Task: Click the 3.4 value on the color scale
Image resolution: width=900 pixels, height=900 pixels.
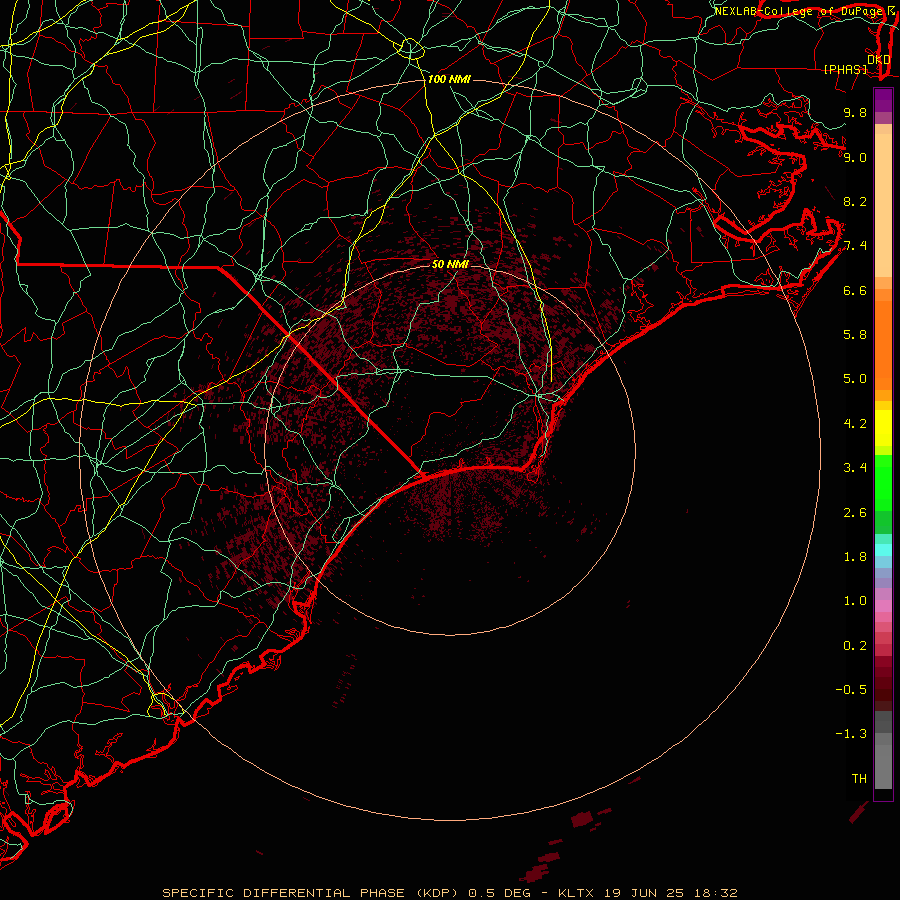Action: click(855, 468)
